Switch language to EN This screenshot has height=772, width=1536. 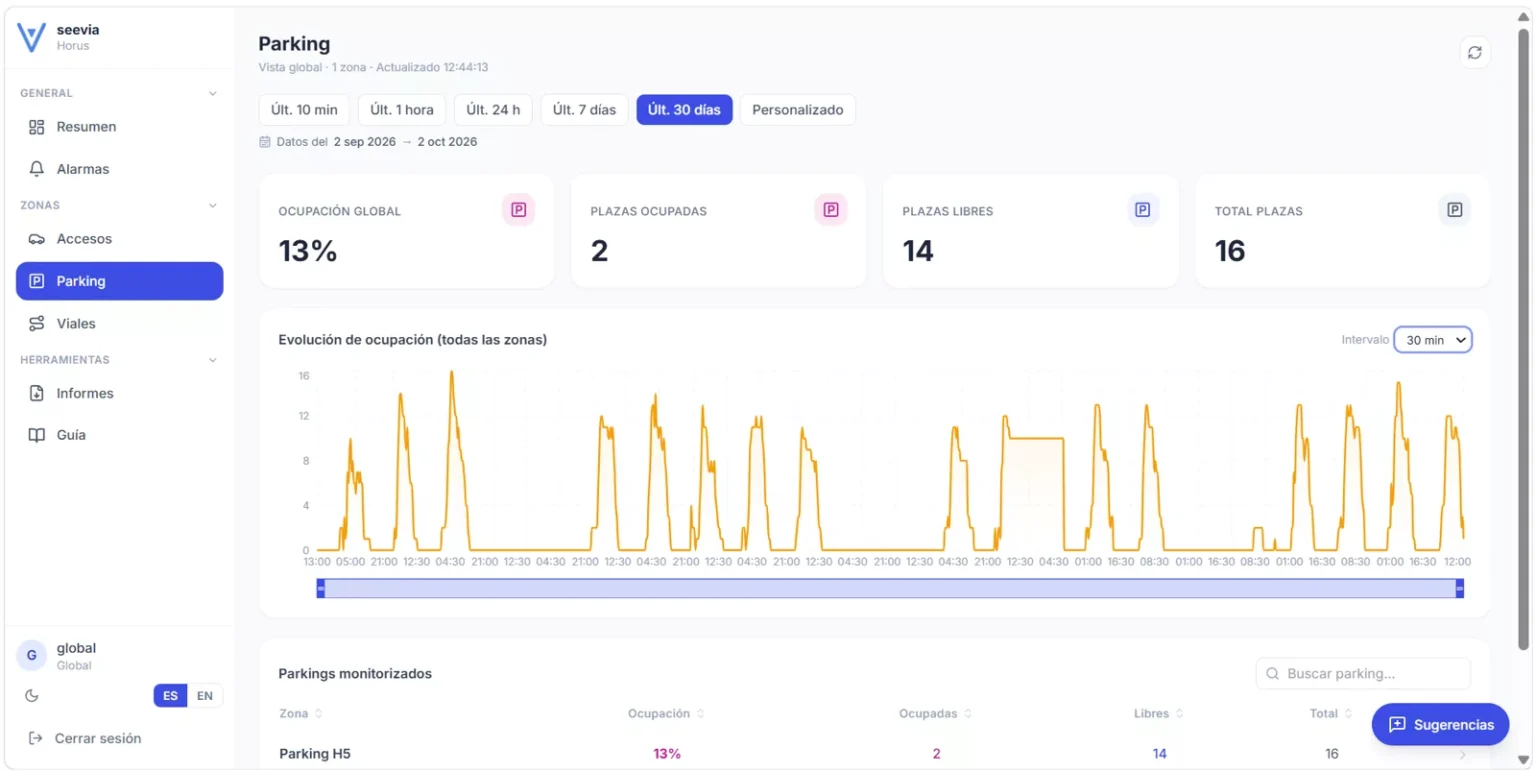(x=205, y=696)
